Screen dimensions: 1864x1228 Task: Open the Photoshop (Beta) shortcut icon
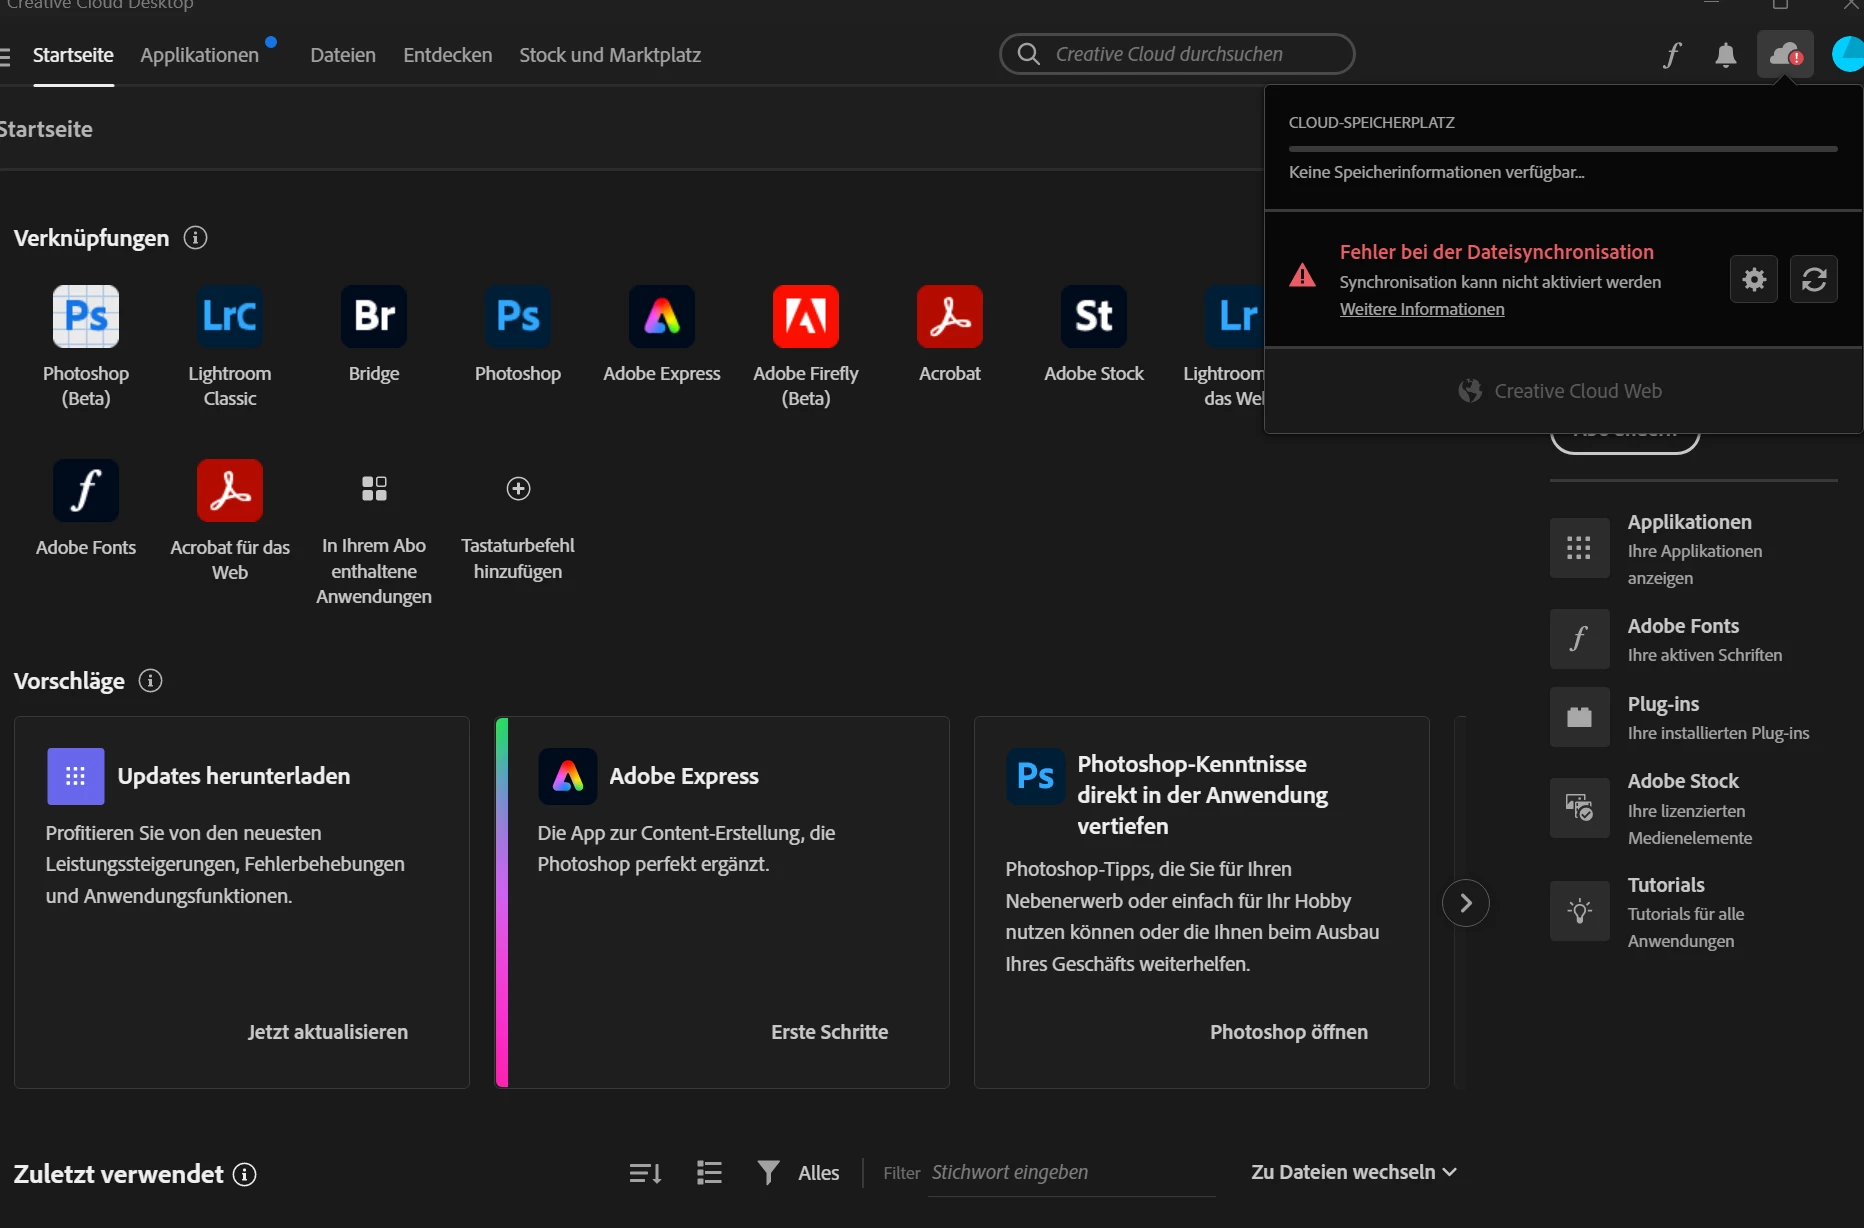coord(86,316)
